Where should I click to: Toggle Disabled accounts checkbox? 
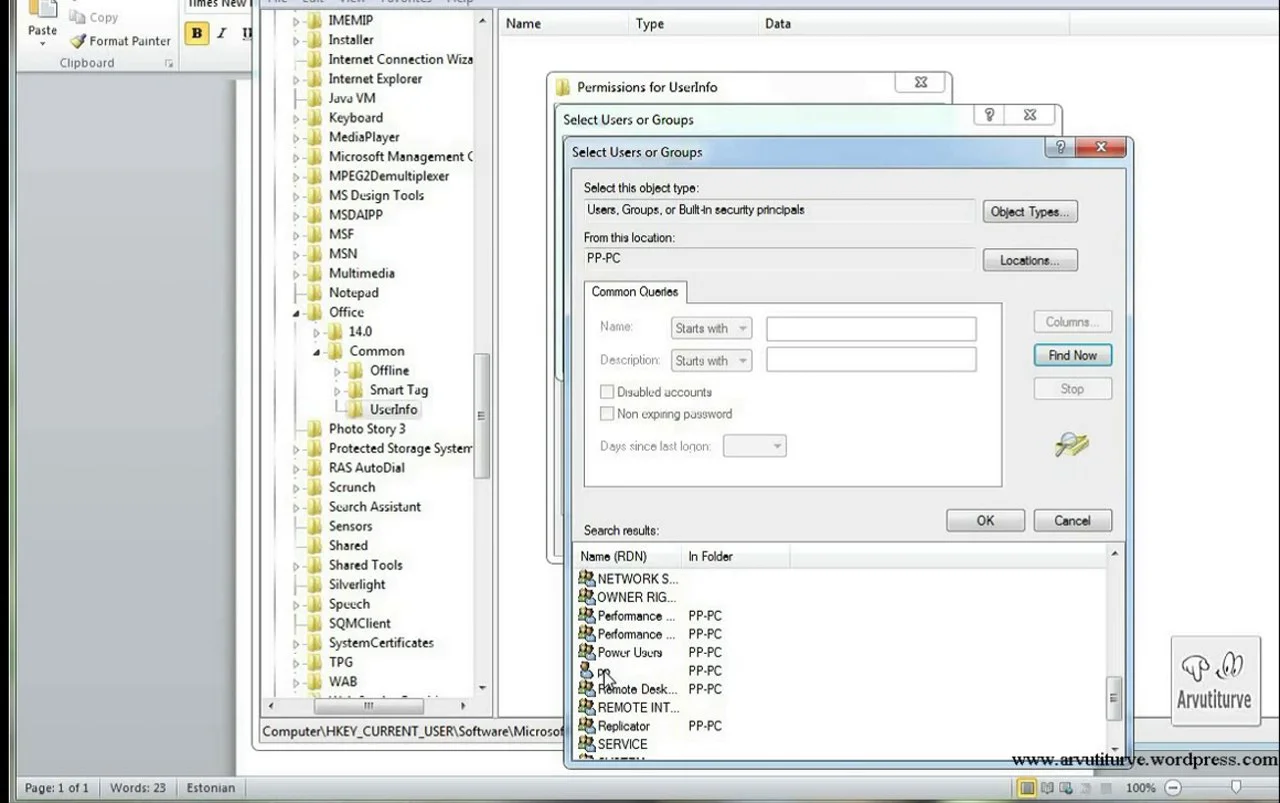click(x=606, y=392)
